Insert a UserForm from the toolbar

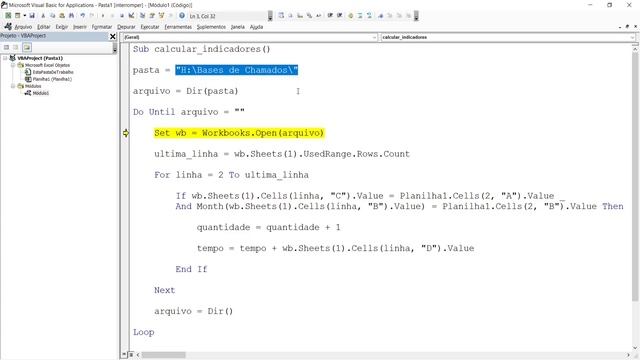tap(17, 16)
